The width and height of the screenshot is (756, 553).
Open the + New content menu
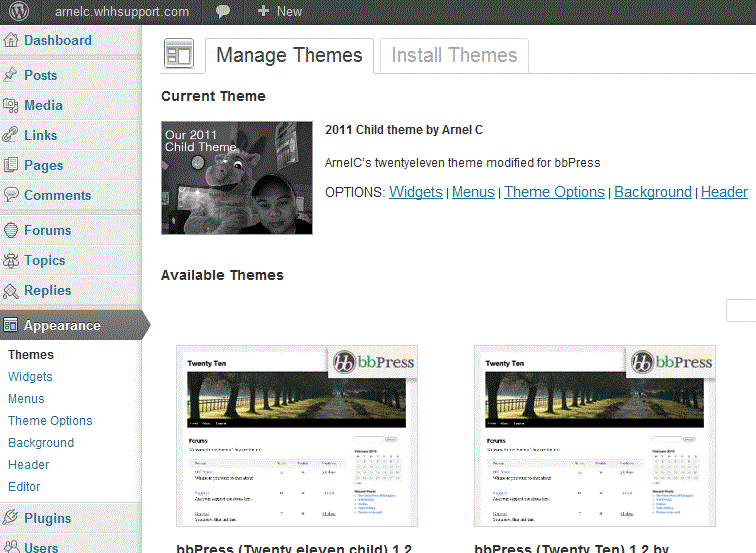point(279,12)
